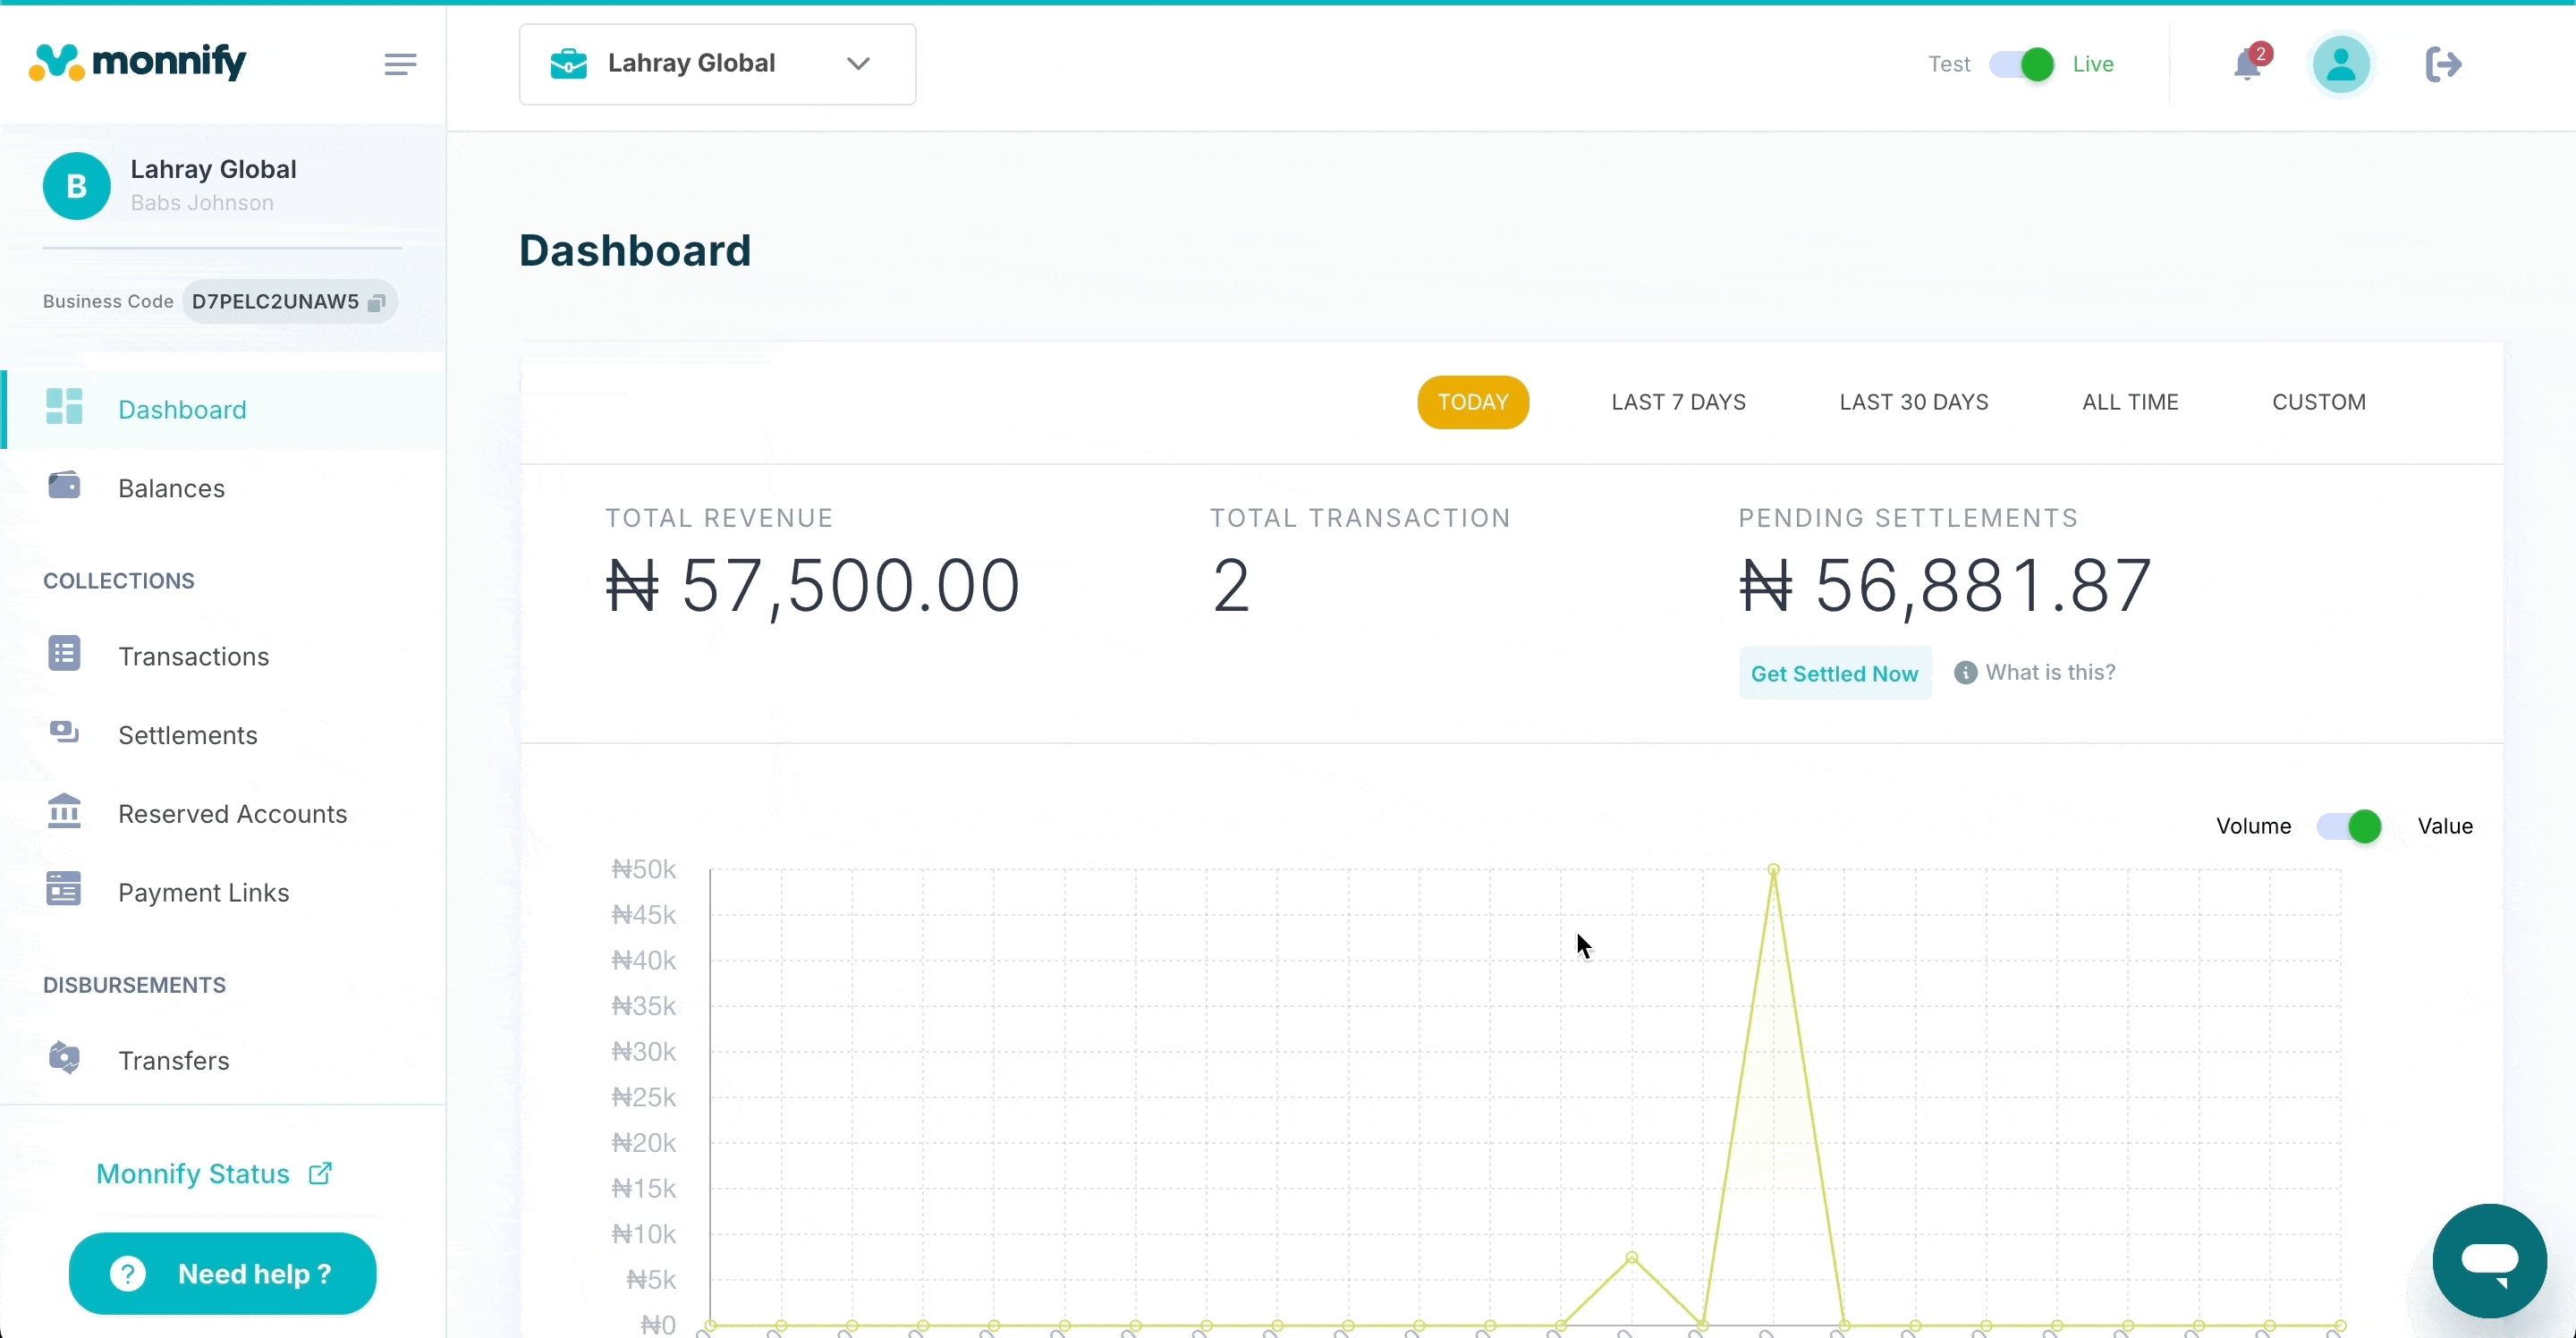Click the logout icon
The image size is (2576, 1338).
click(x=2443, y=65)
